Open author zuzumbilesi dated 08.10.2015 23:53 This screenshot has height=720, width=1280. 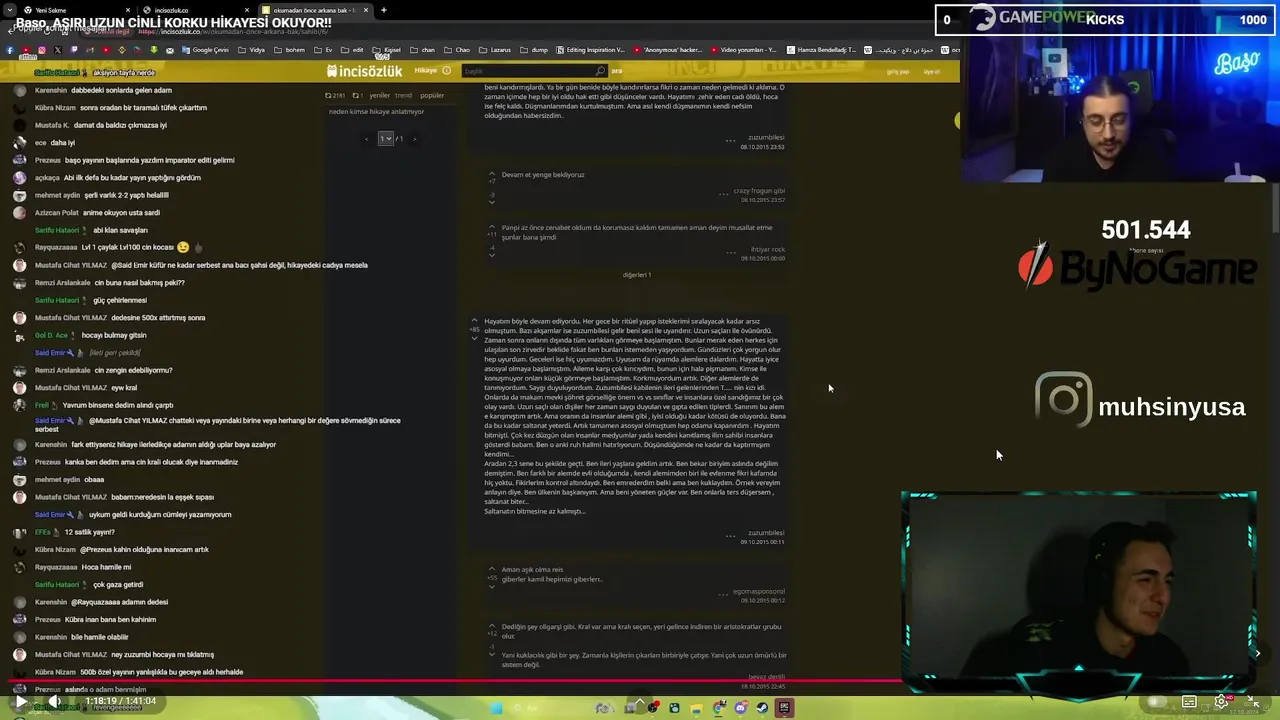click(x=766, y=137)
